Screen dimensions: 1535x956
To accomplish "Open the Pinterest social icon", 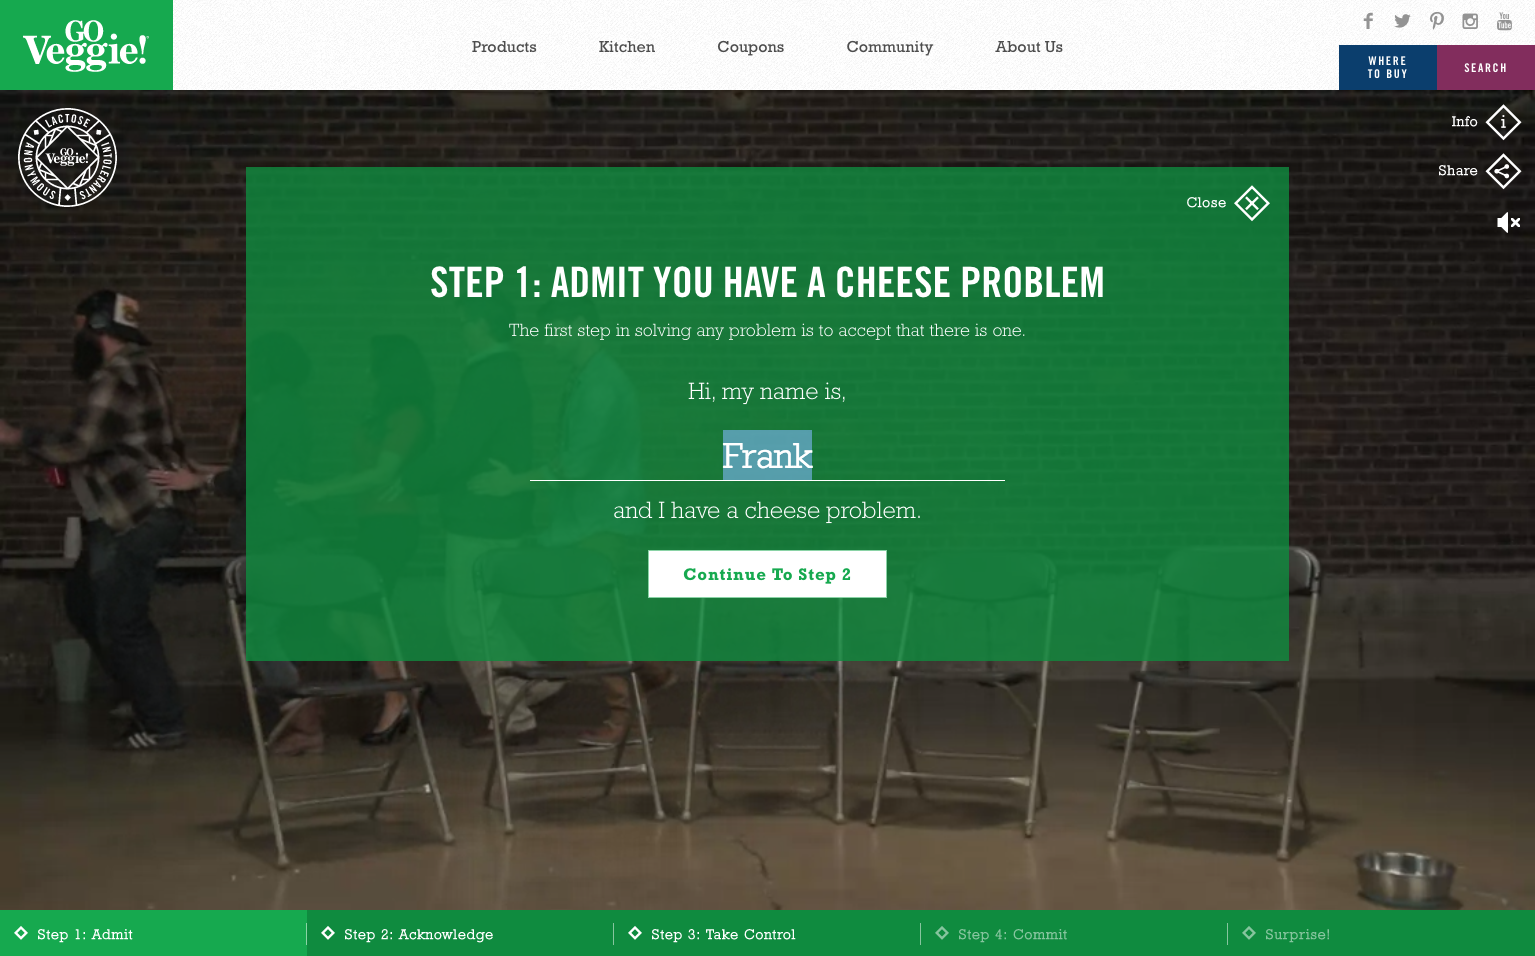I will coord(1436,21).
